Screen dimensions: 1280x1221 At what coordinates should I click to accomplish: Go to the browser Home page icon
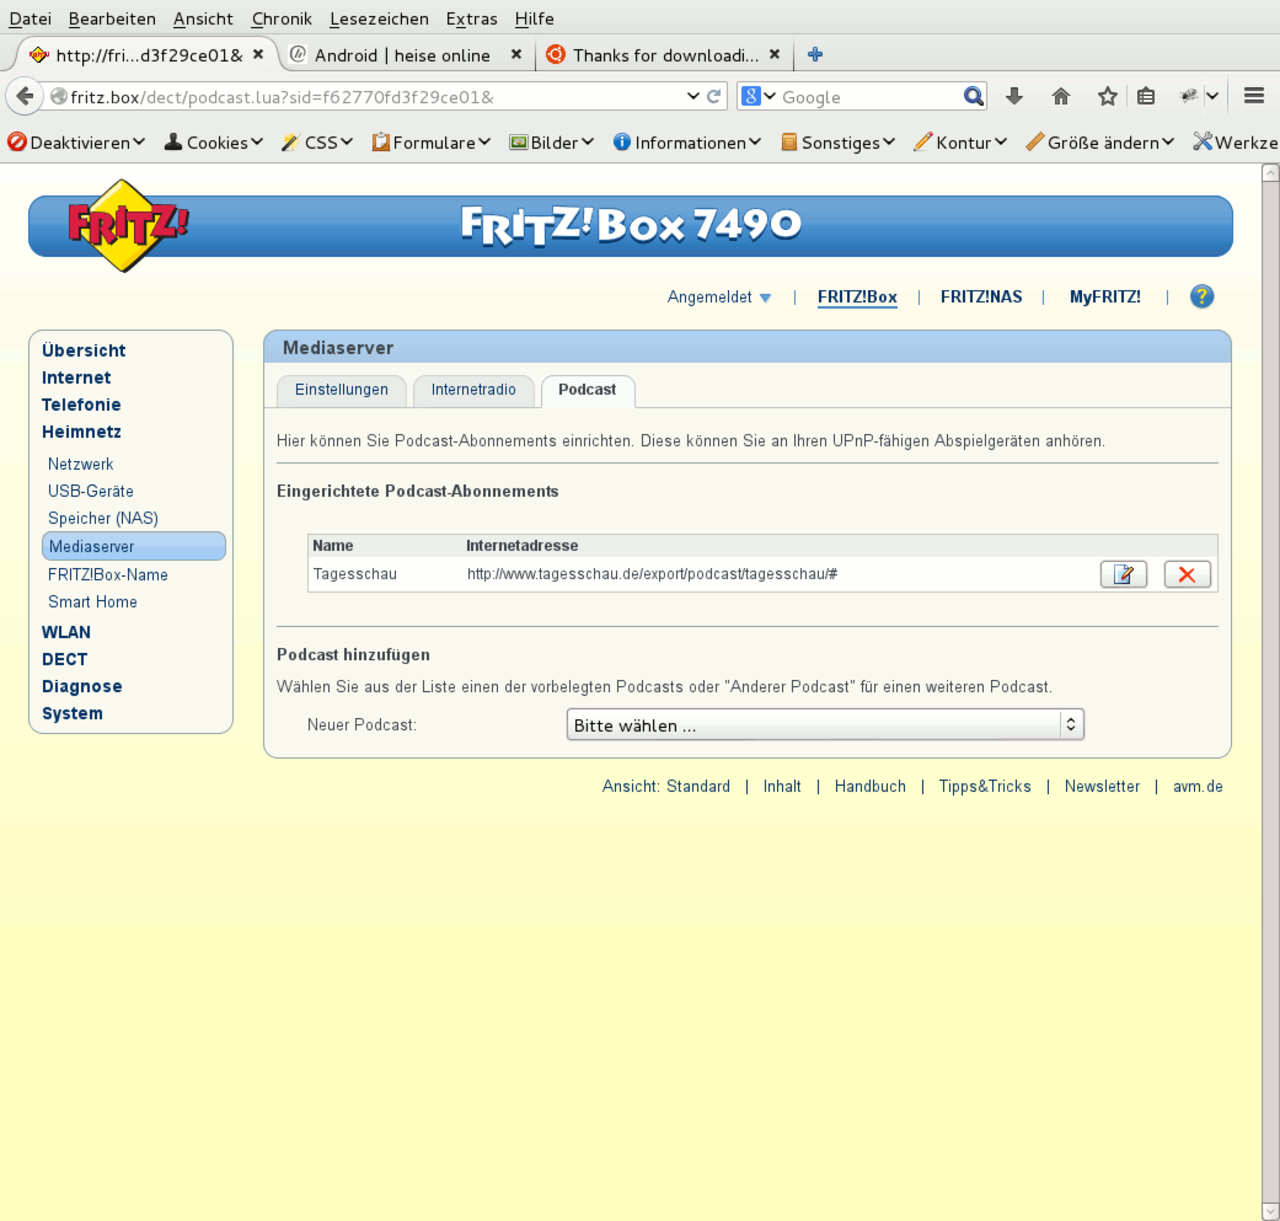pos(1061,97)
